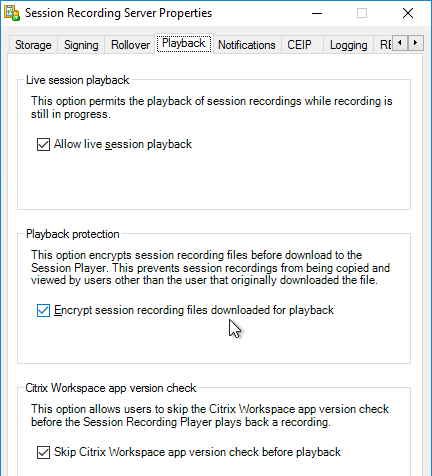
Task: Uncheck Allow live session playback
Action: point(43,144)
